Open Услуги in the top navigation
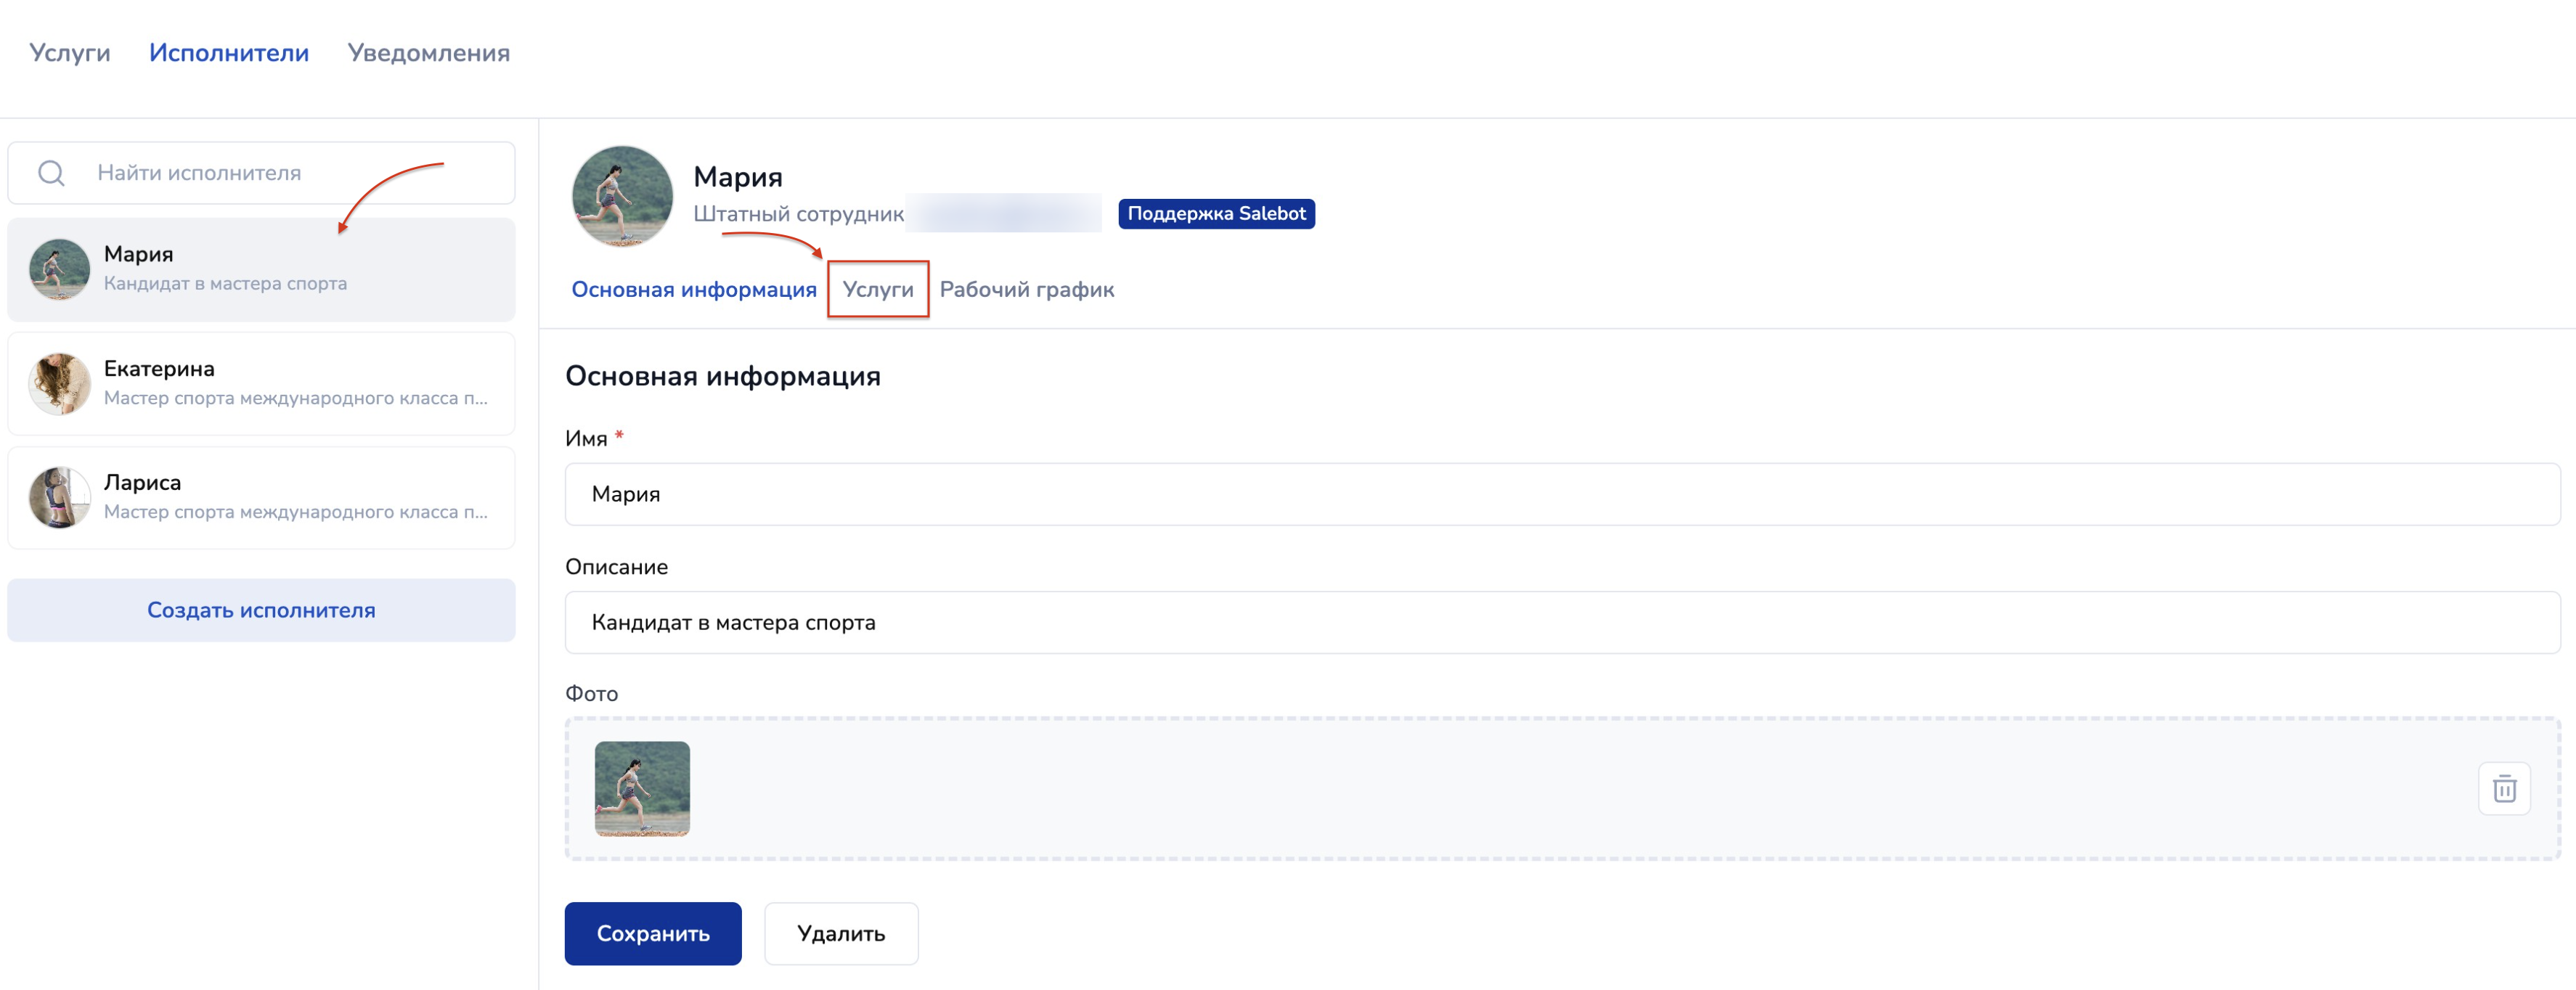Viewport: 2576px width, 990px height. (x=69, y=53)
